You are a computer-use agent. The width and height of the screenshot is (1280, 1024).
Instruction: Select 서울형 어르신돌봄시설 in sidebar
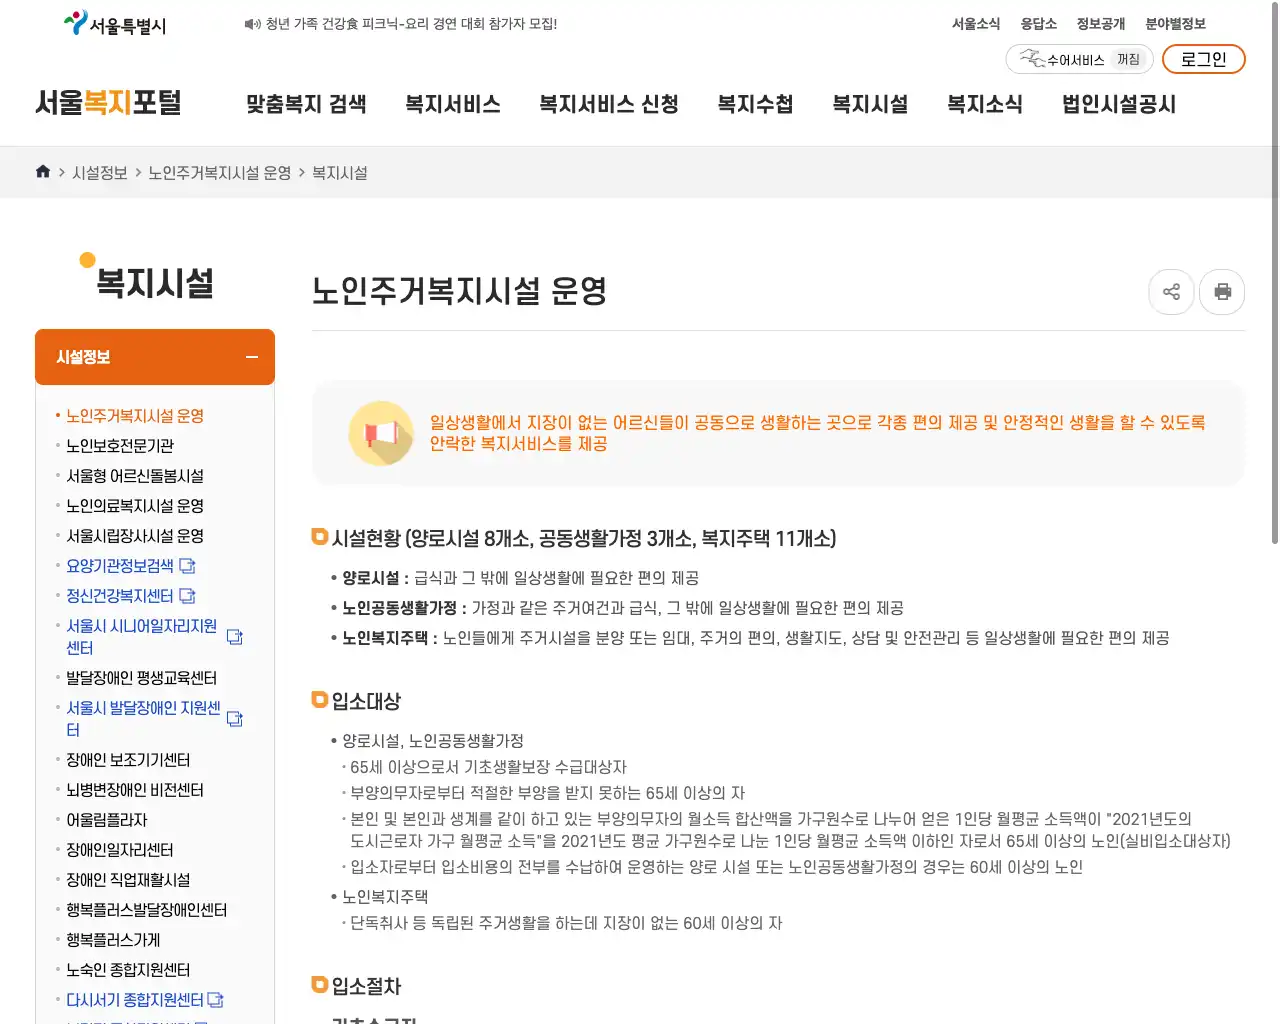tap(135, 476)
